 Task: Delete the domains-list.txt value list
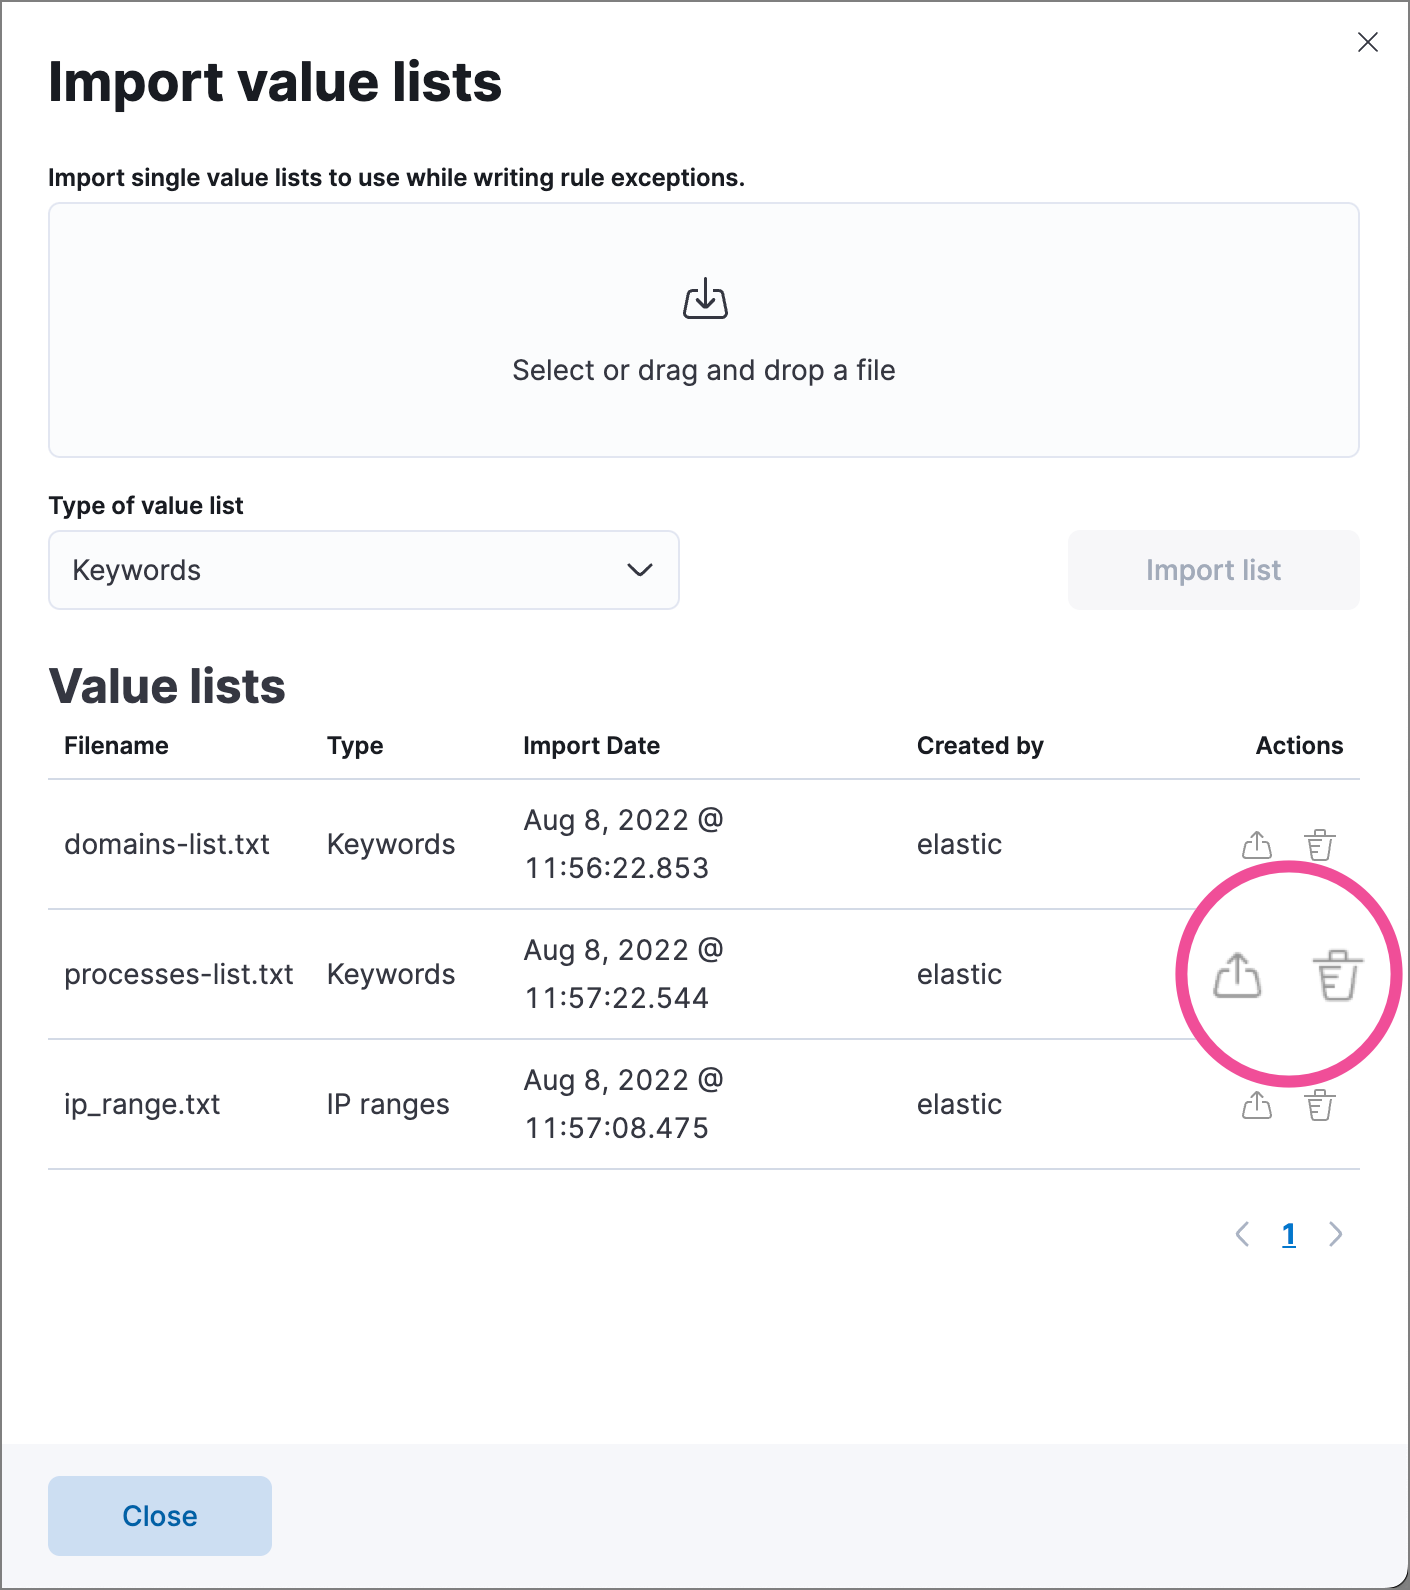(x=1319, y=845)
